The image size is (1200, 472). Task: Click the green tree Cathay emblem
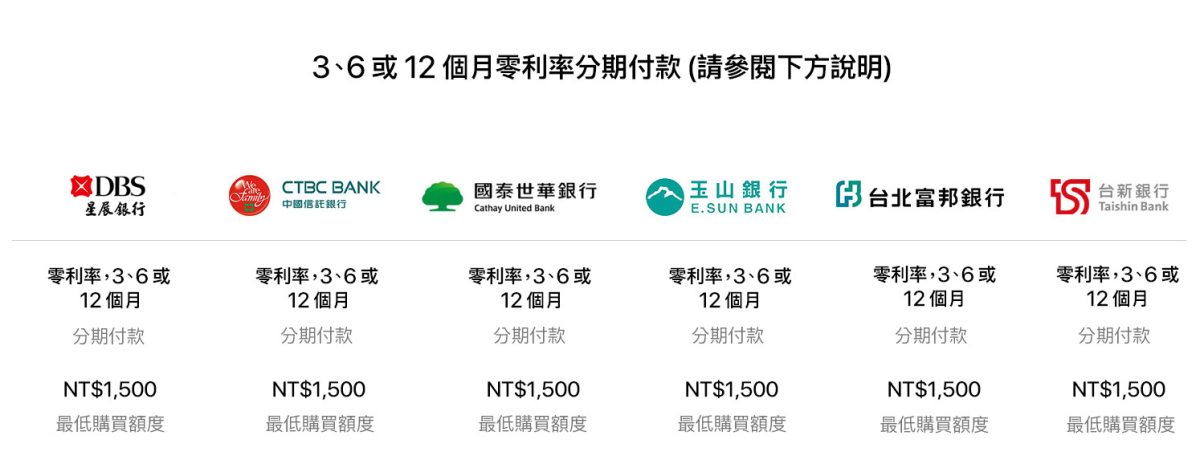click(442, 196)
